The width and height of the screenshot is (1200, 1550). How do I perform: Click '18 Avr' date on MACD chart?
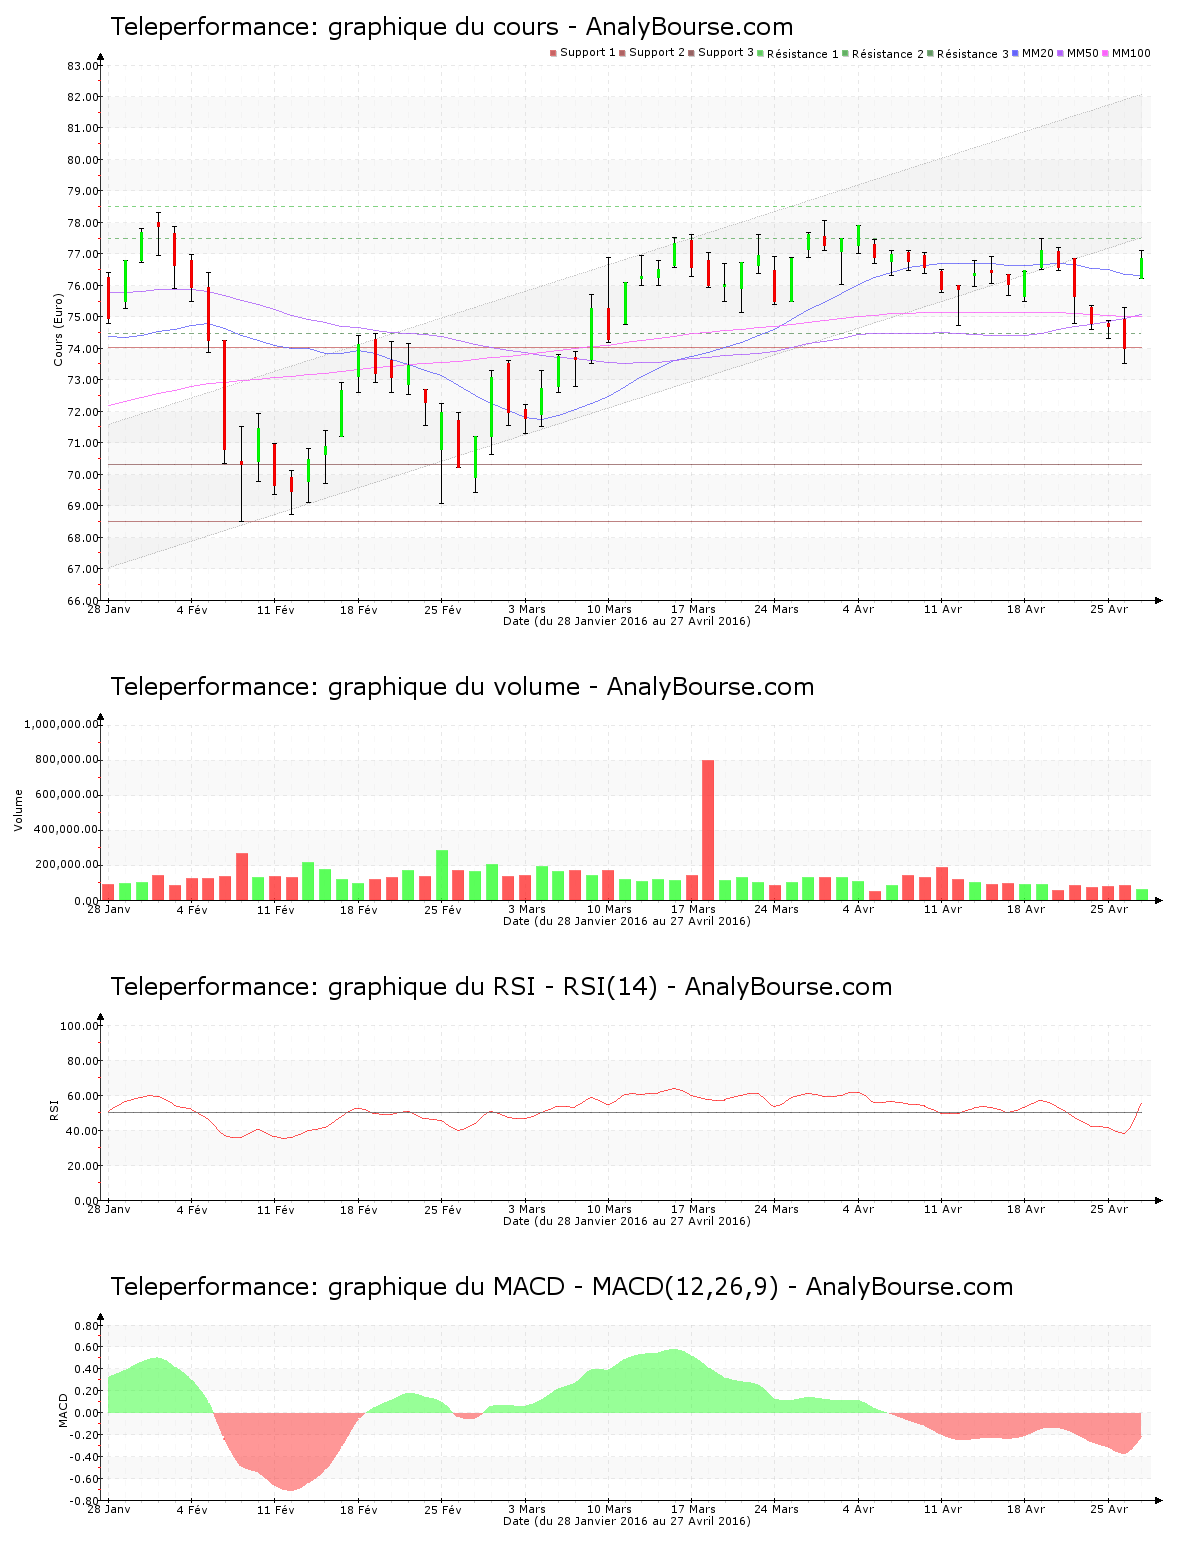(x=1026, y=1509)
